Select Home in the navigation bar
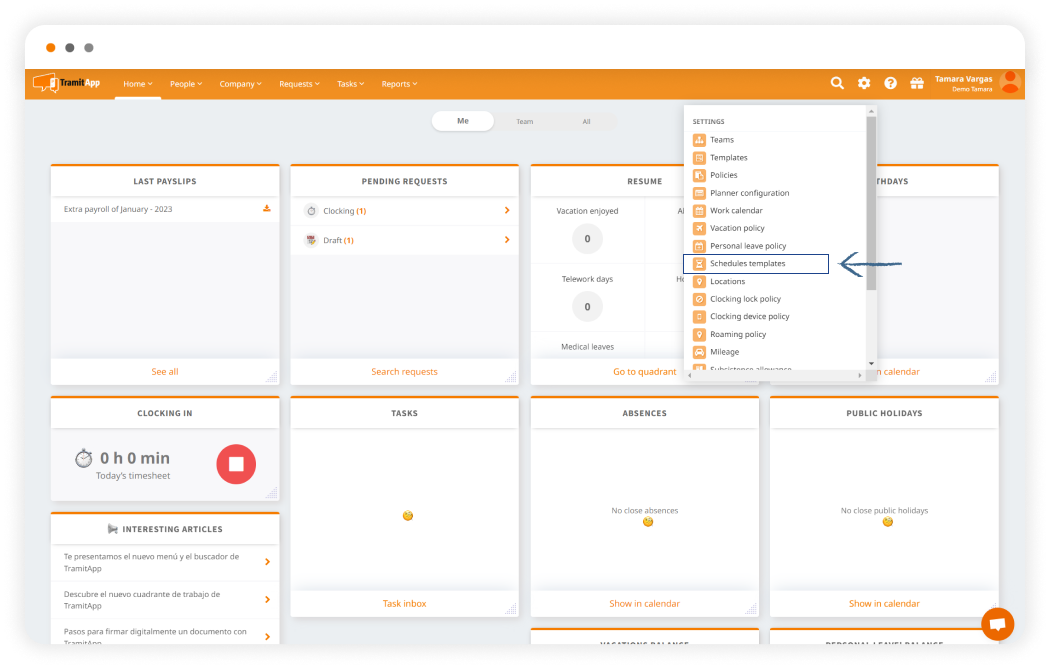 [x=137, y=84]
